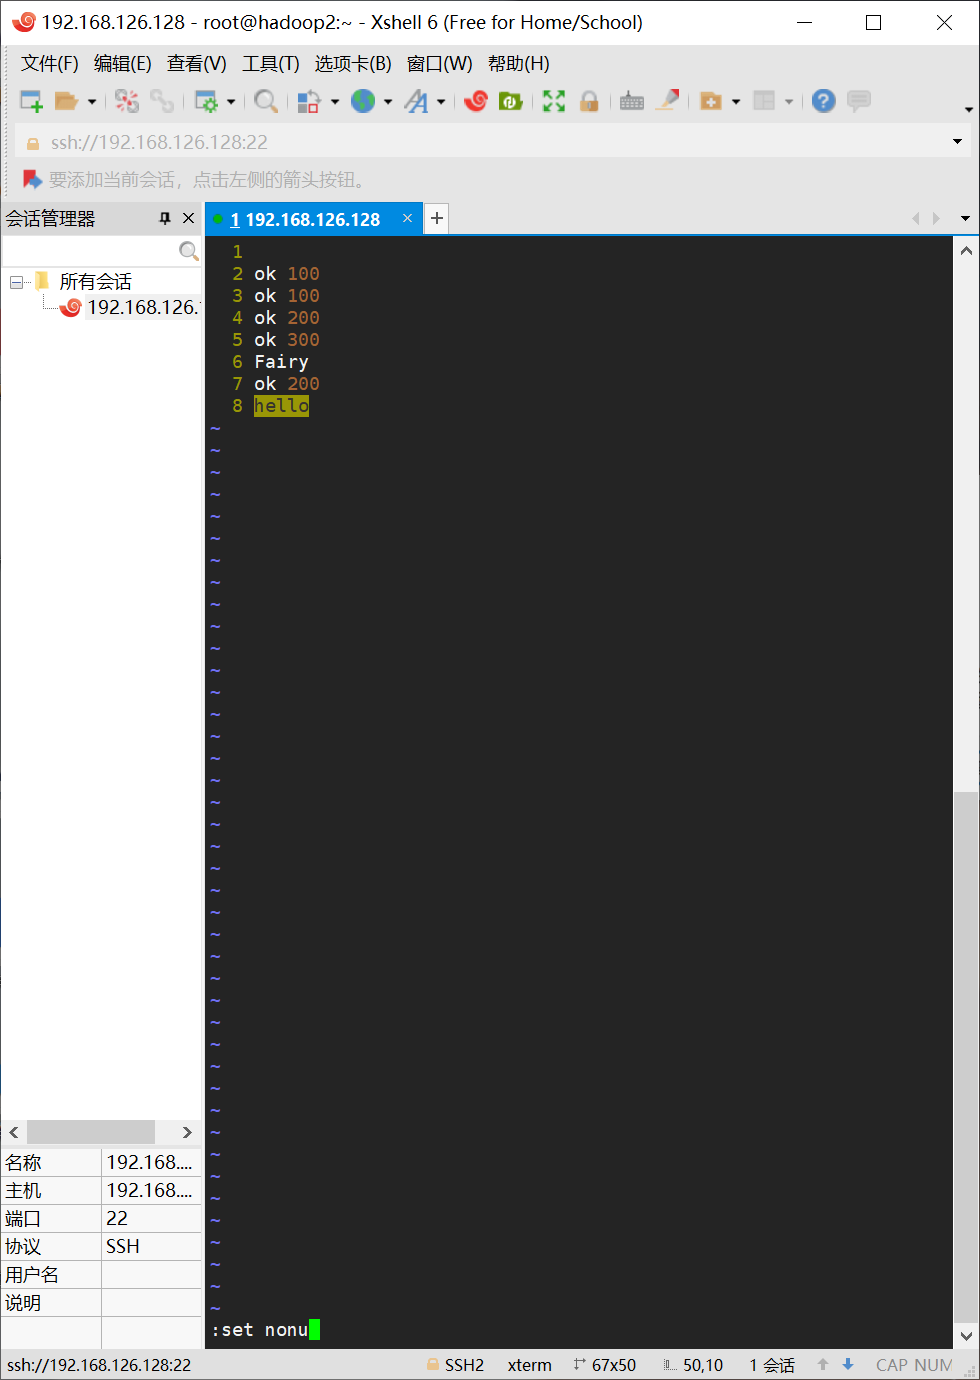Viewport: 980px width, 1380px height.
Task: Open the 选项卡(B) menu
Action: (353, 64)
